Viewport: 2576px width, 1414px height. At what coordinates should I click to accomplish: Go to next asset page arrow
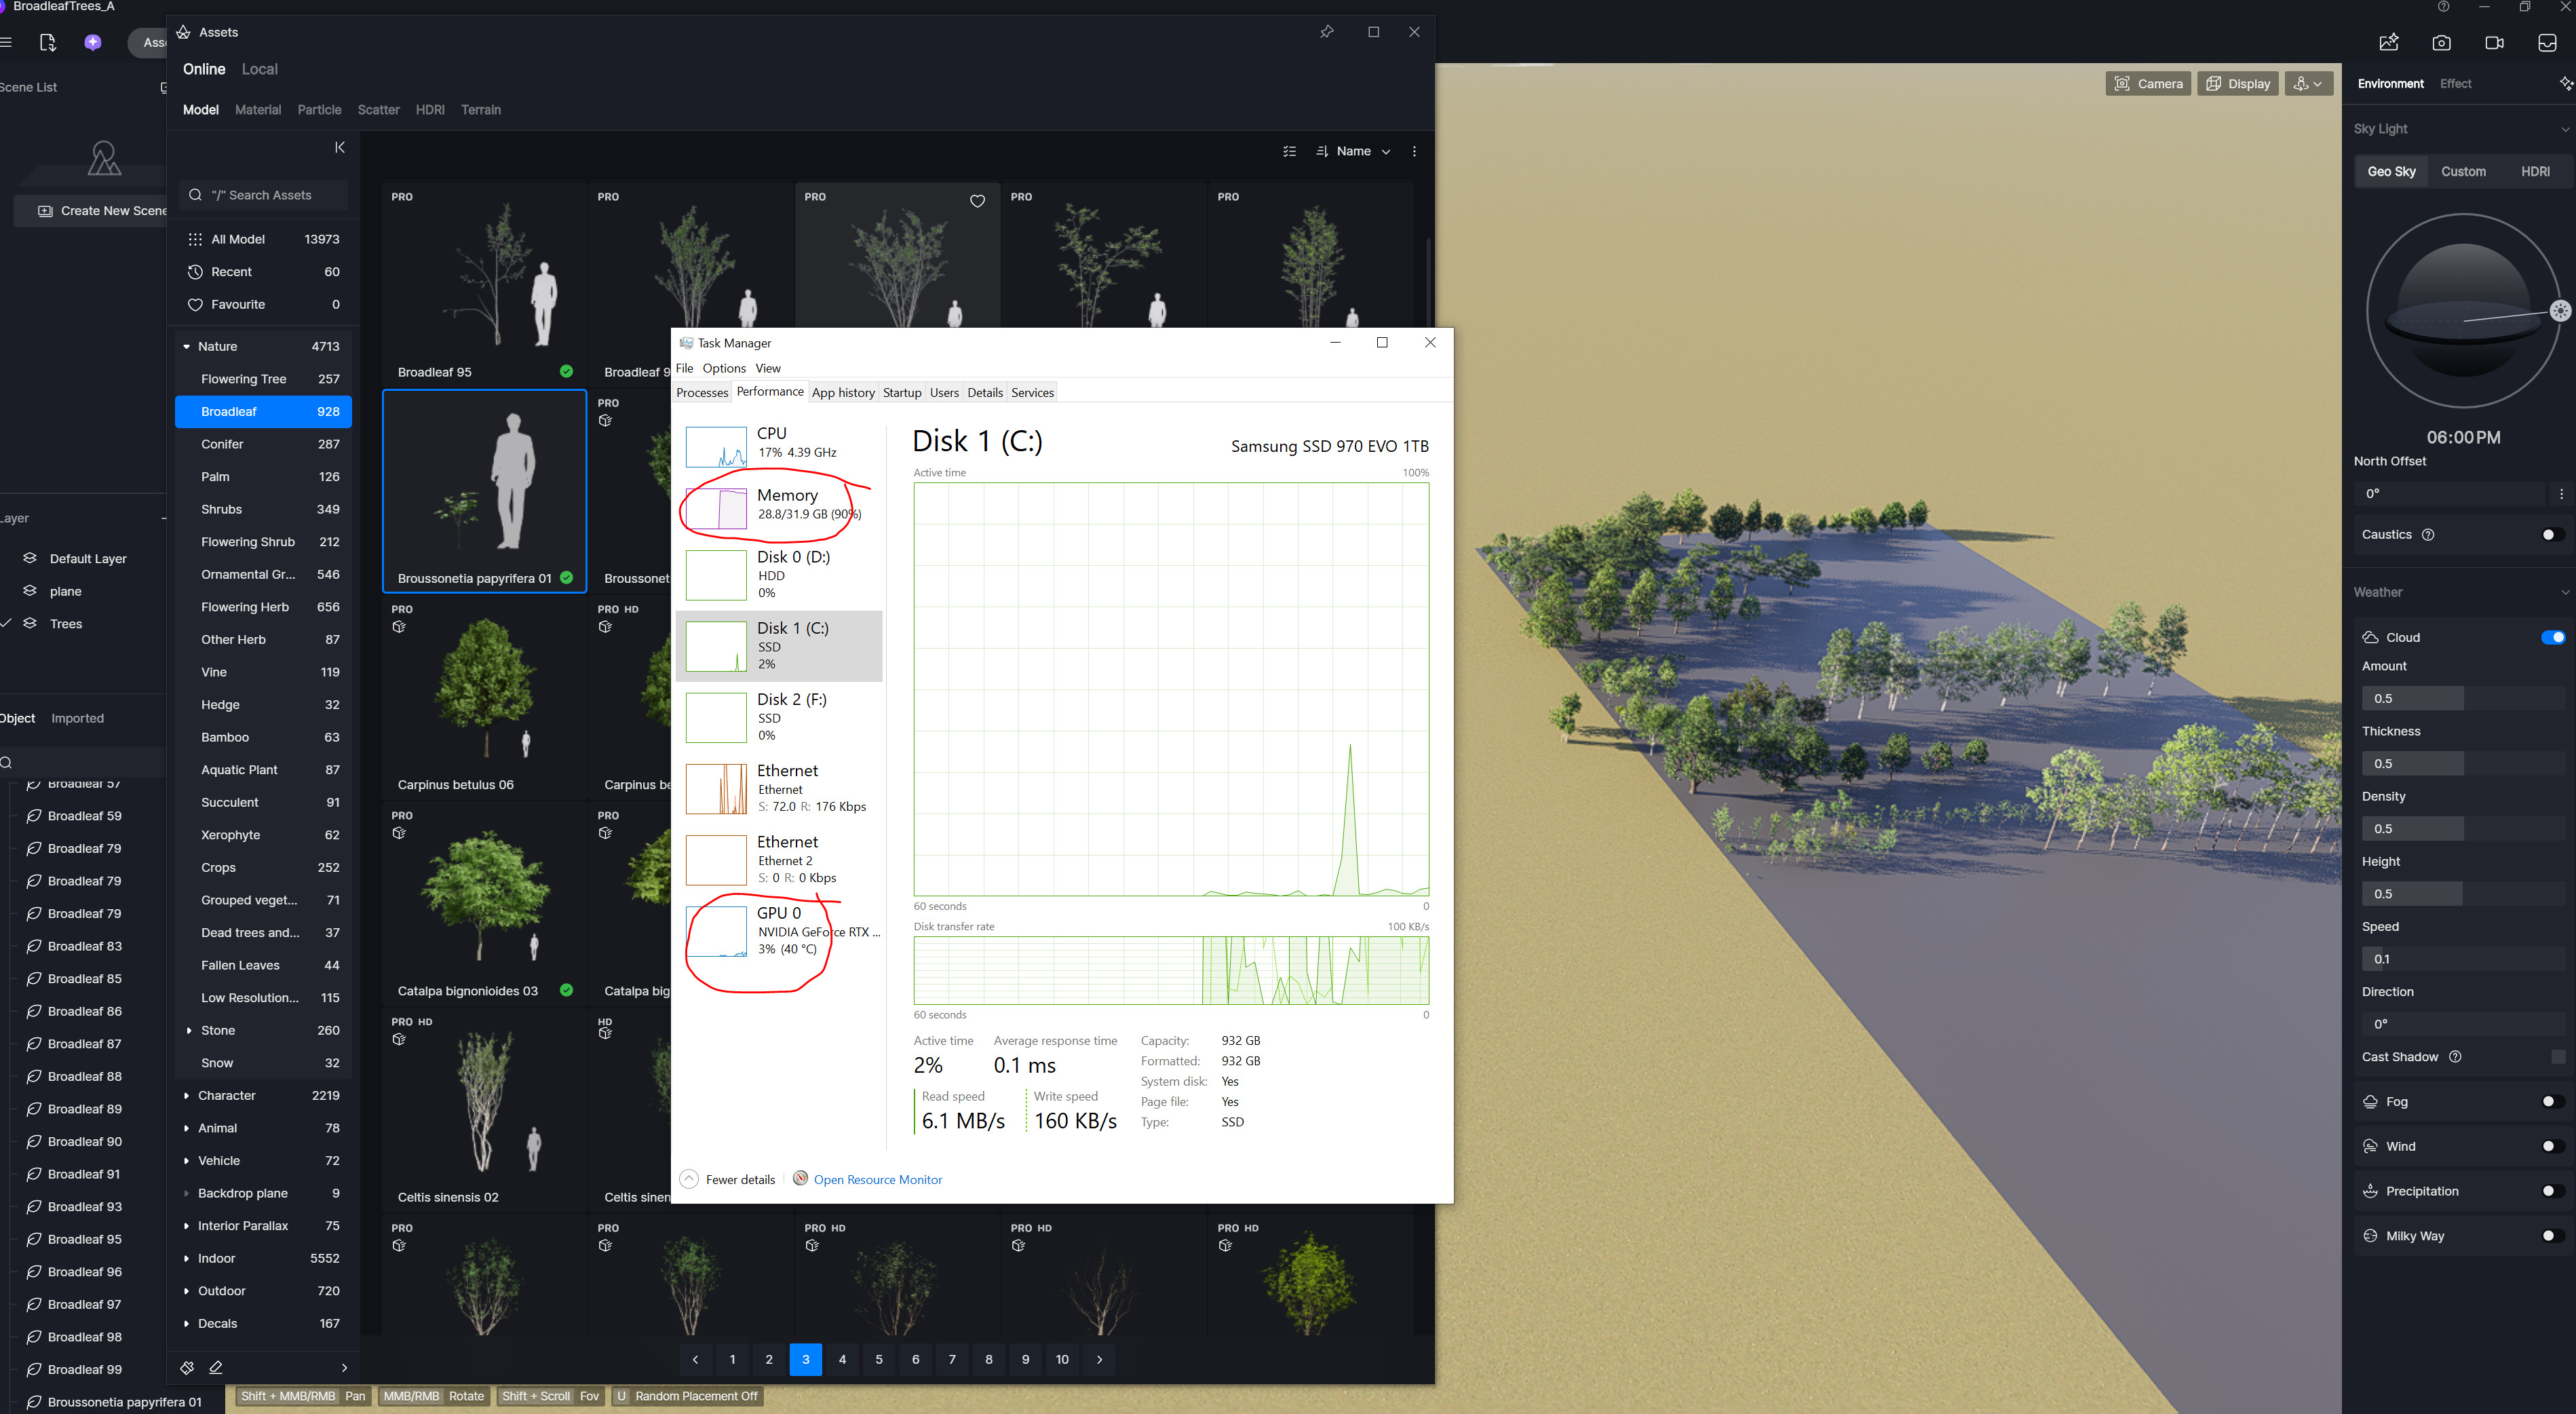pos(1099,1359)
